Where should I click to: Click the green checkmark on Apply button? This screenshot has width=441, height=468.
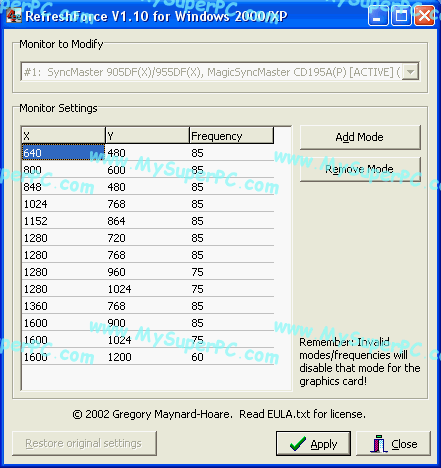coord(298,444)
